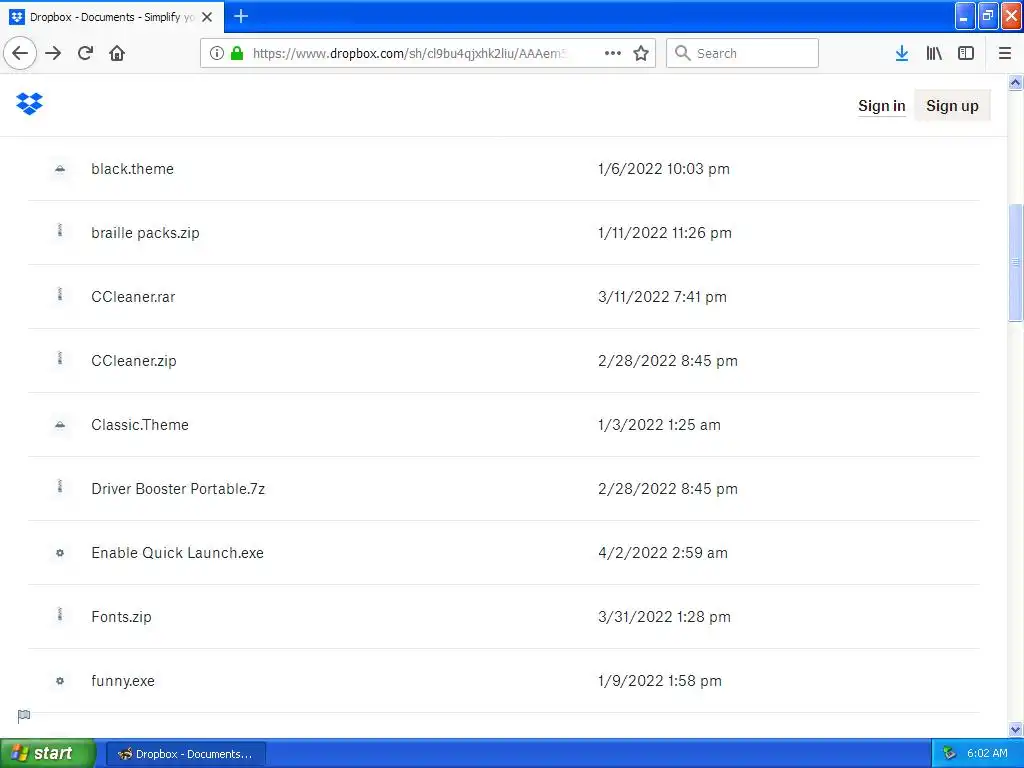Open the Fonts.zip file
1024x768 pixels.
(x=121, y=617)
